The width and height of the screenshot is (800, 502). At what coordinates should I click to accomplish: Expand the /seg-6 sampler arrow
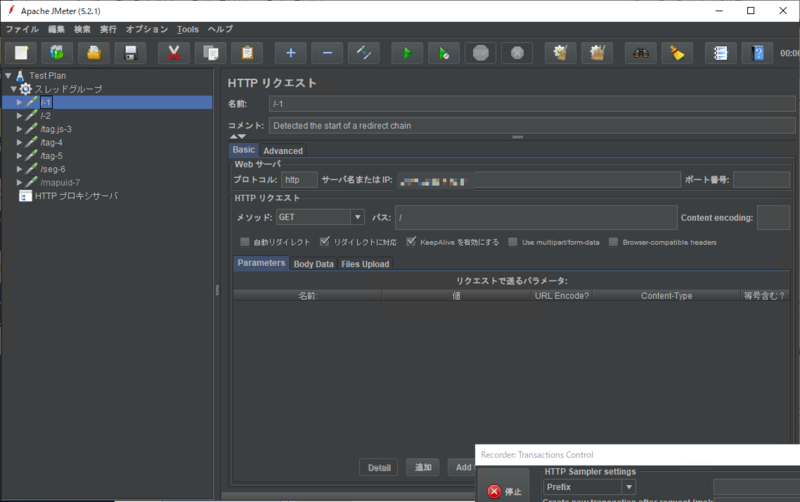point(19,169)
